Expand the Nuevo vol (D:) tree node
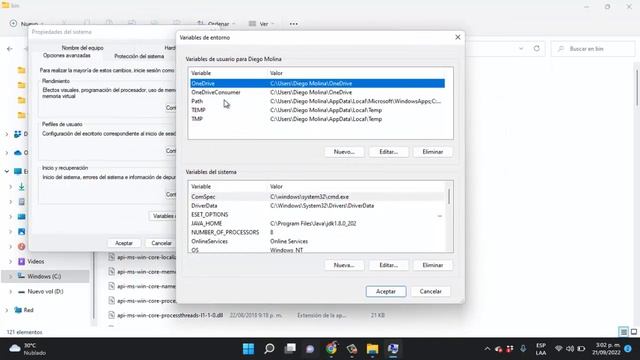 coord(11,291)
